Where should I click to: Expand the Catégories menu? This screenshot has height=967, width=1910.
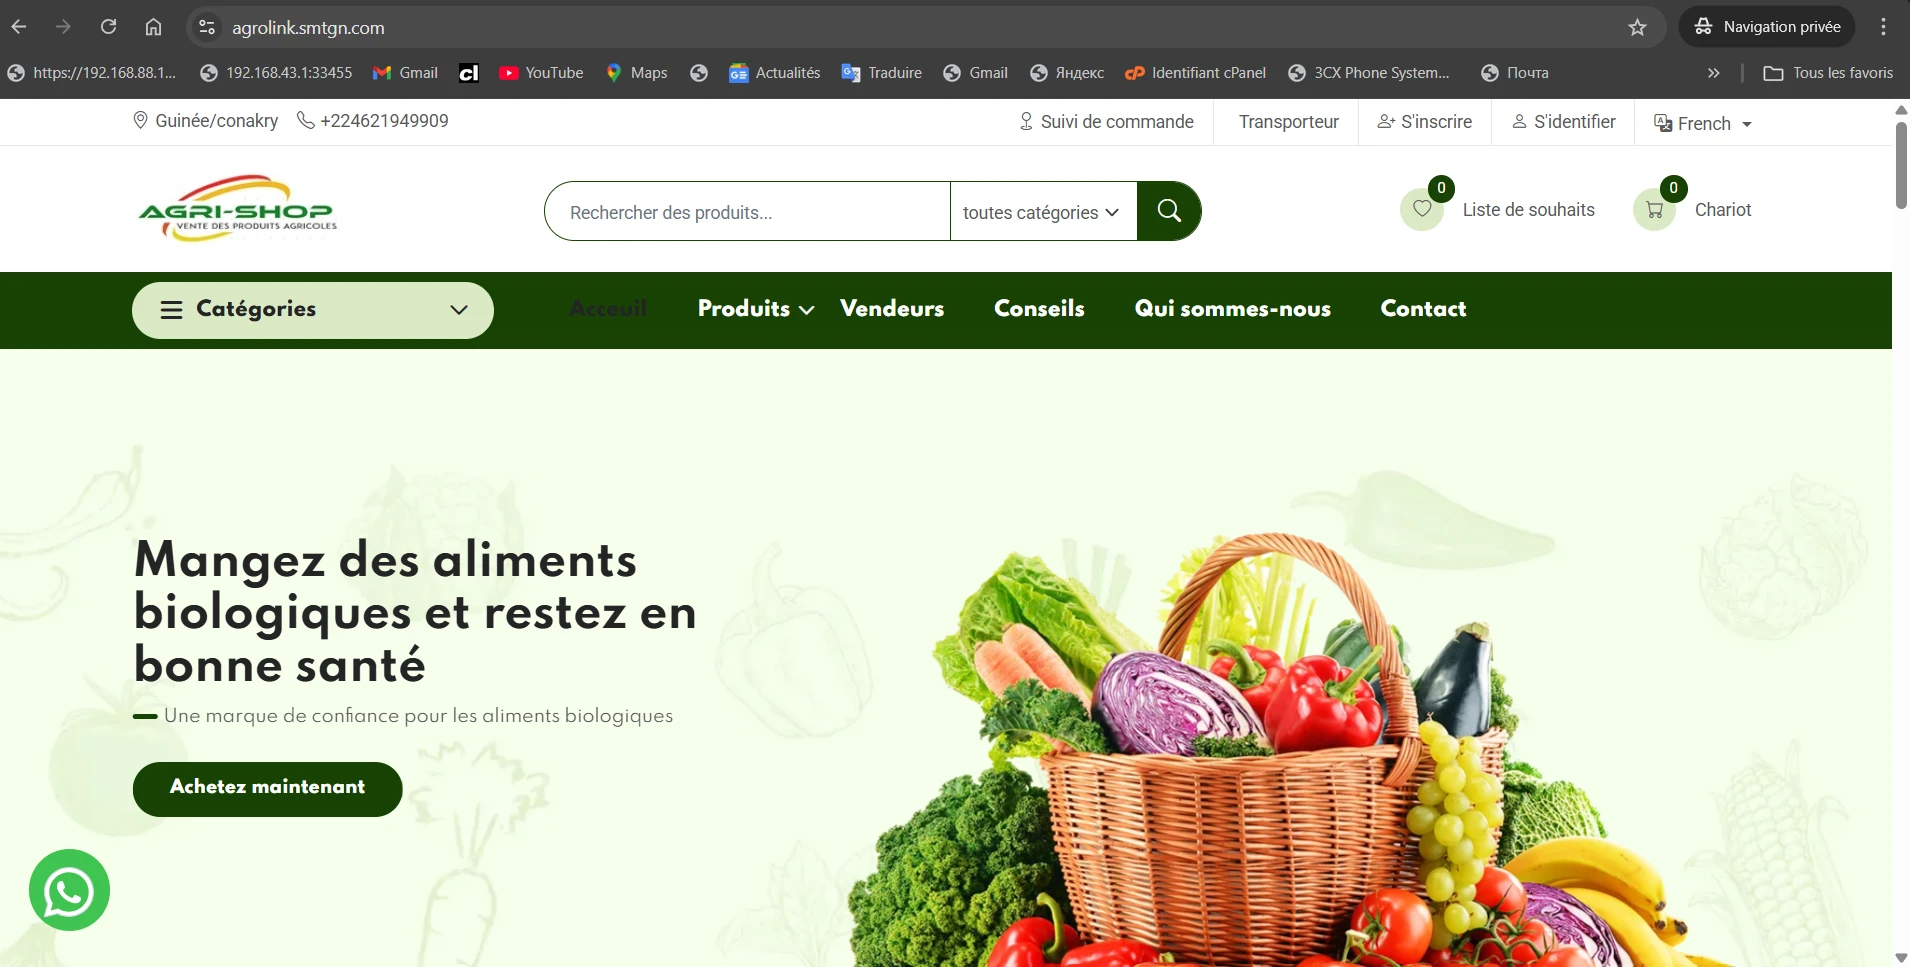(x=312, y=310)
